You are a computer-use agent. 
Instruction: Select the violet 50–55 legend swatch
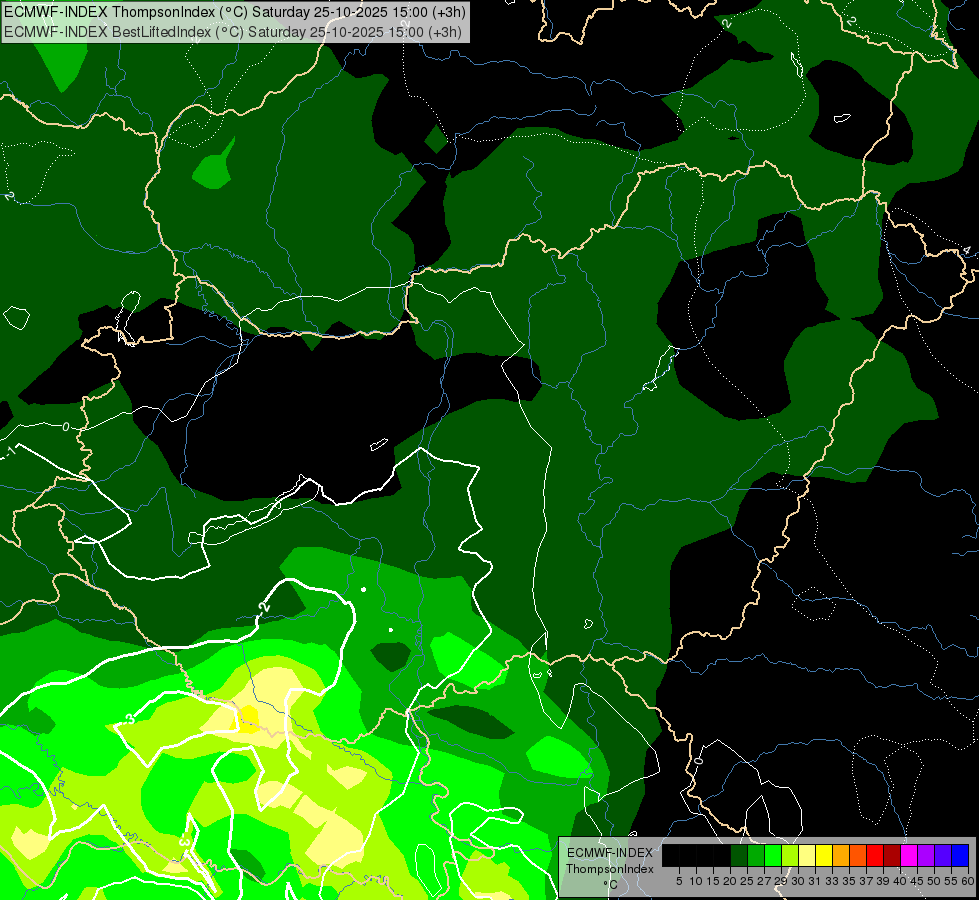tap(943, 855)
